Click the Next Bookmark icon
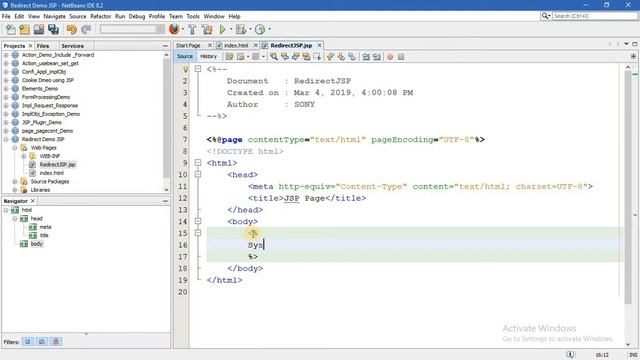The height and width of the screenshot is (360, 640). 341,57
